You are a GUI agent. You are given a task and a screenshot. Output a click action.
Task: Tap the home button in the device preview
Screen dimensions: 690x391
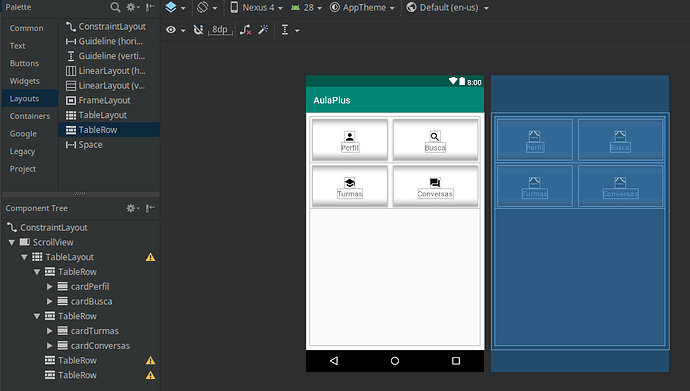(395, 361)
